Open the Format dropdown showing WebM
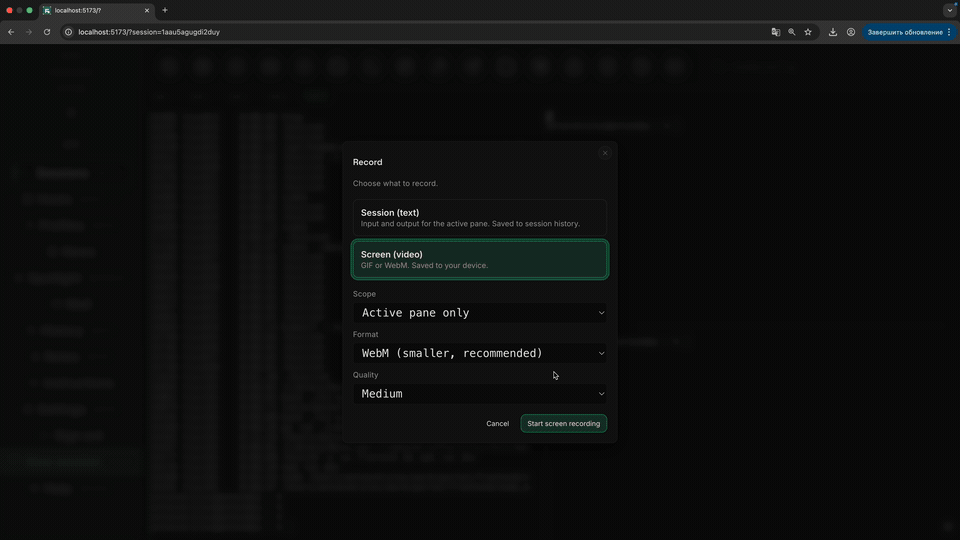The image size is (960, 540). [x=479, y=353]
